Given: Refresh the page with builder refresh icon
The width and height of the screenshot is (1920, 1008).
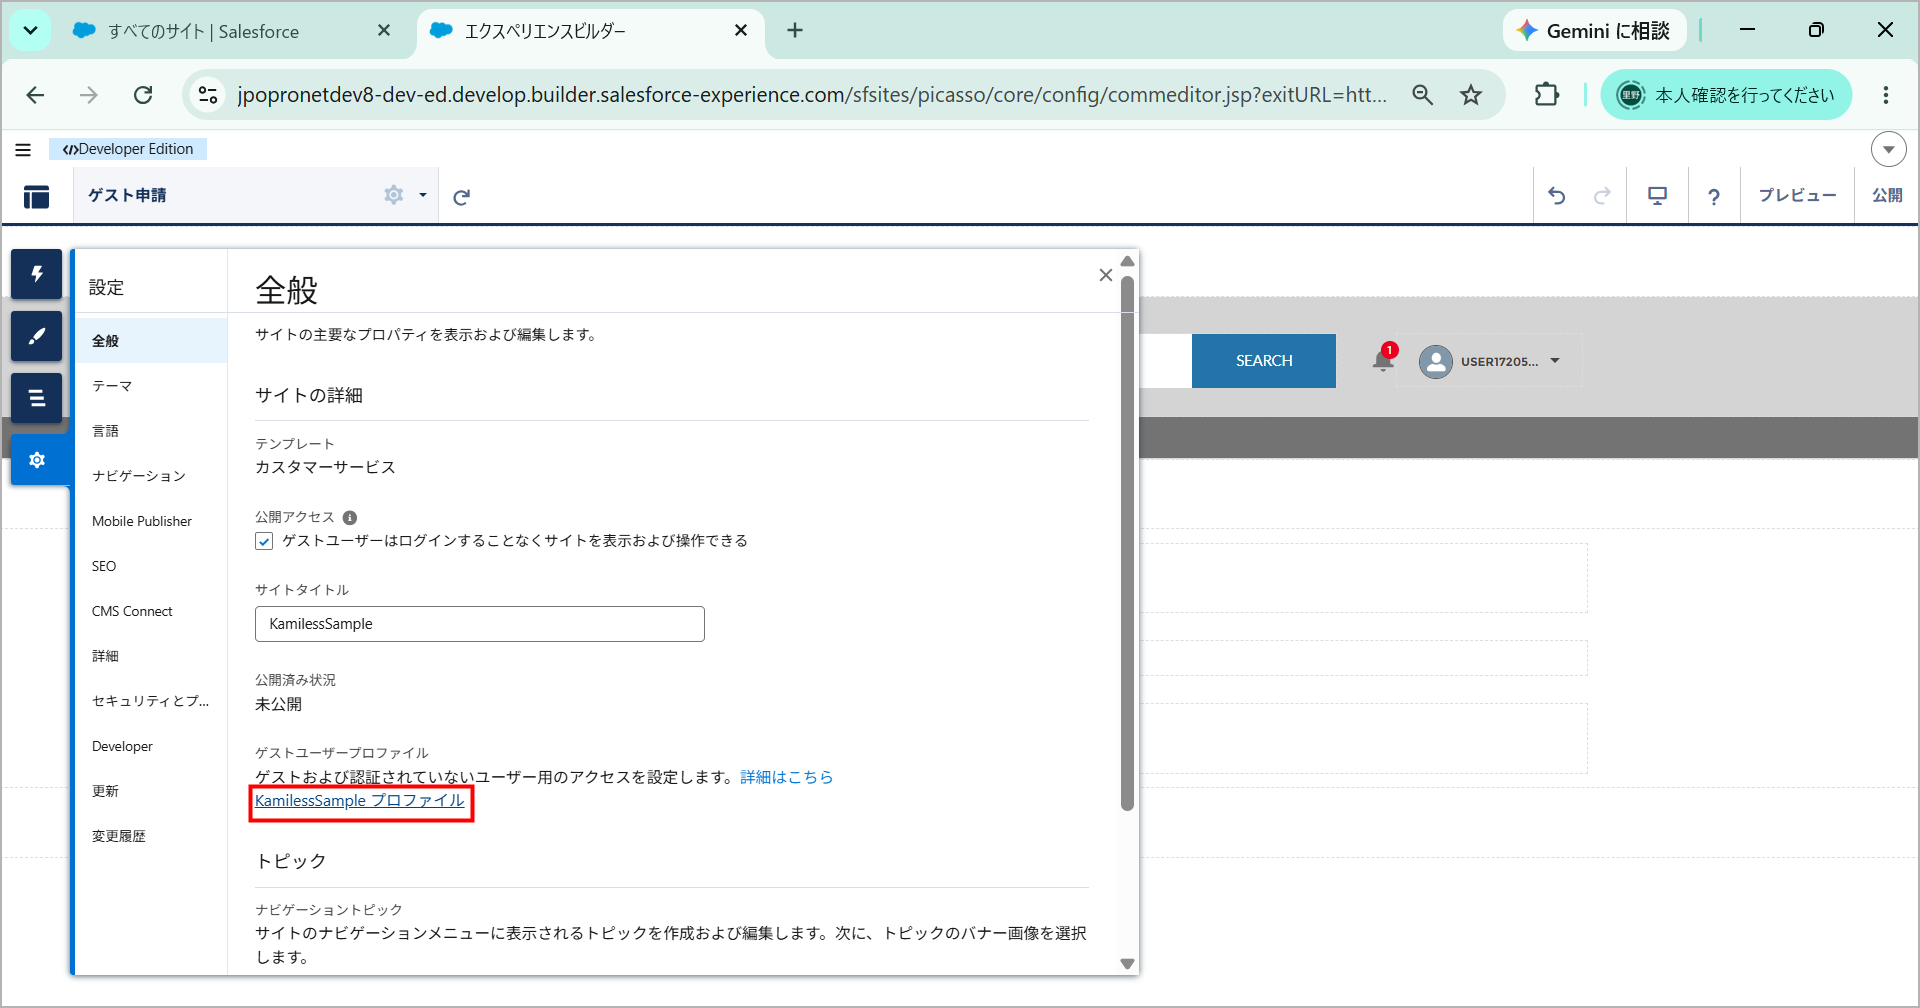Looking at the screenshot, I should pos(461,197).
